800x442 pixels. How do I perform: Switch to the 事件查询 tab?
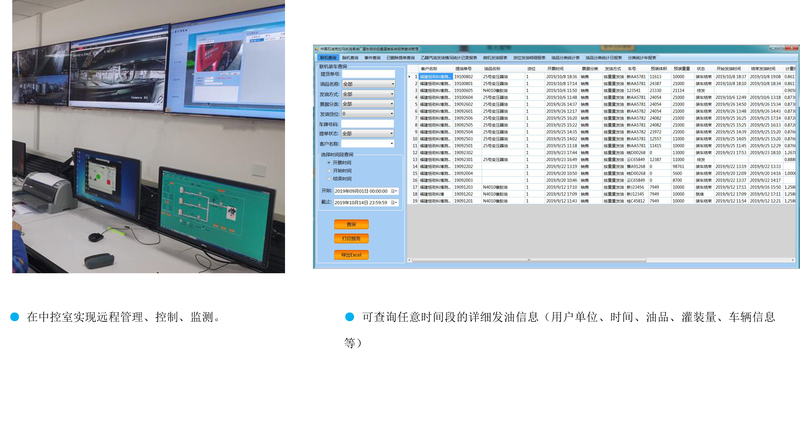click(372, 58)
